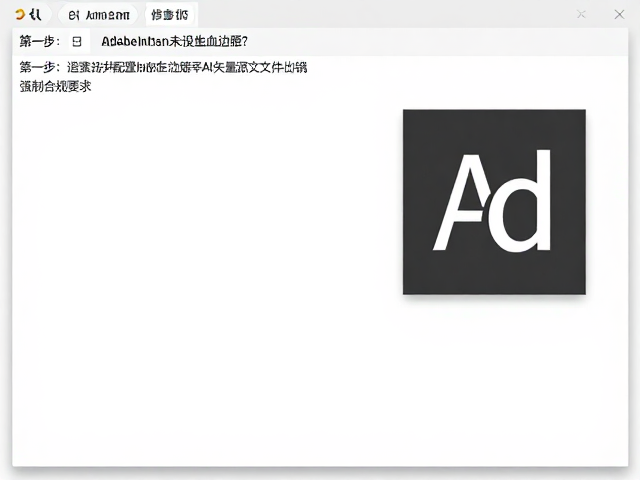Click the small box icon beside 第一步
The height and width of the screenshot is (480, 640).
[77, 41]
